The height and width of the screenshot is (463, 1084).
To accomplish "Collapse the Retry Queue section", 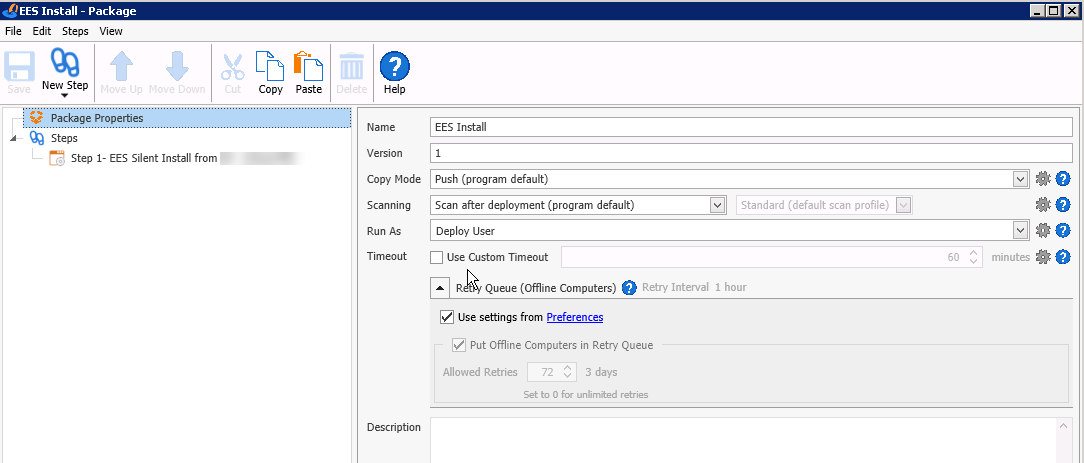I will 440,288.
